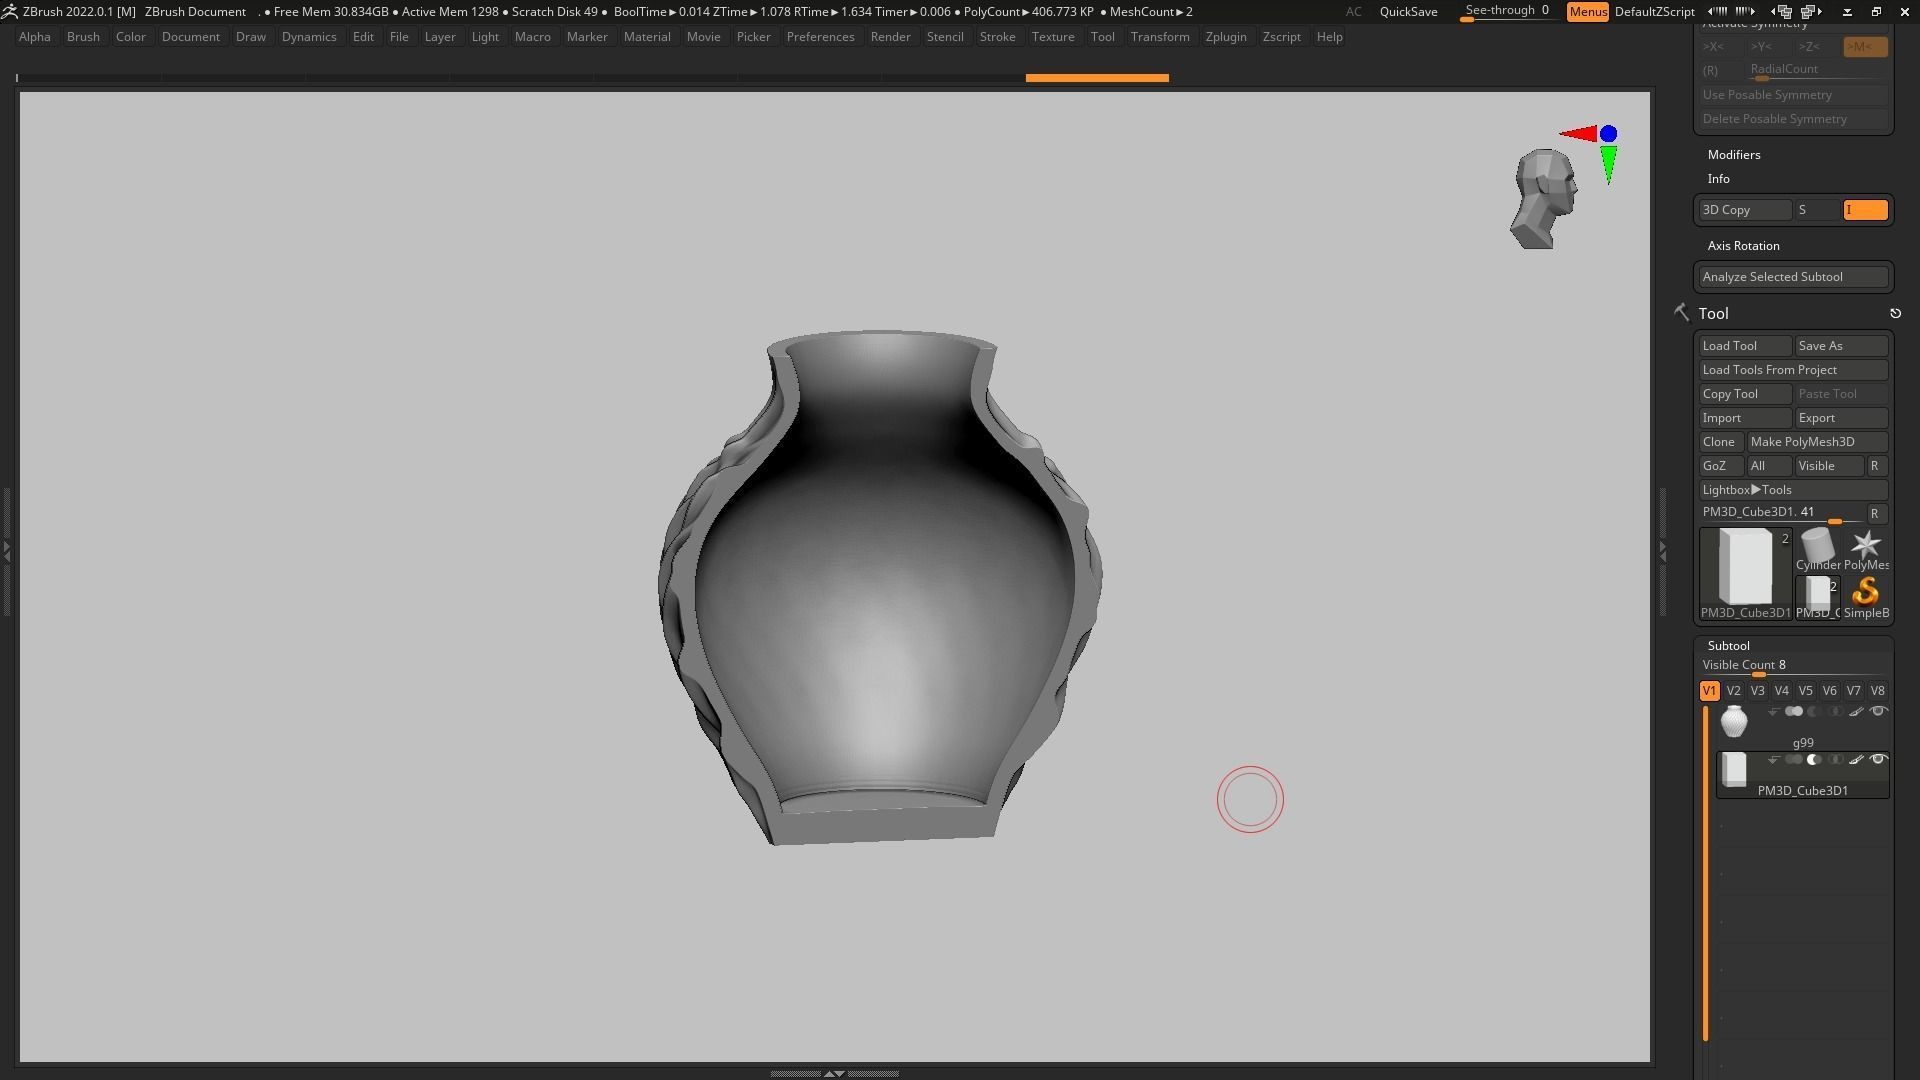Click the camera view head gizmo
This screenshot has width=1920, height=1080.
(x=1544, y=199)
